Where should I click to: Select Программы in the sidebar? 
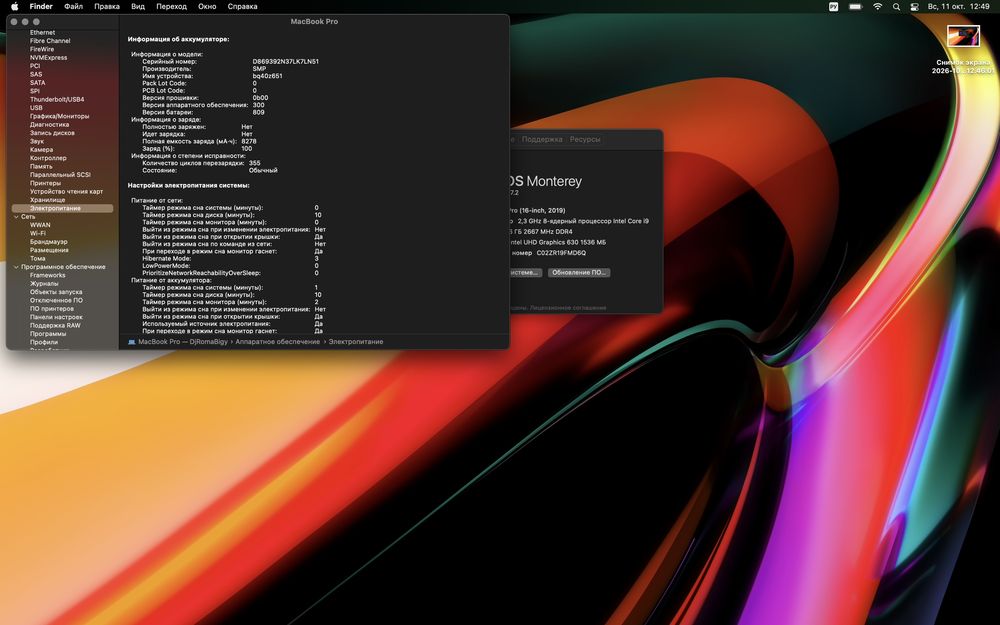[x=48, y=334]
